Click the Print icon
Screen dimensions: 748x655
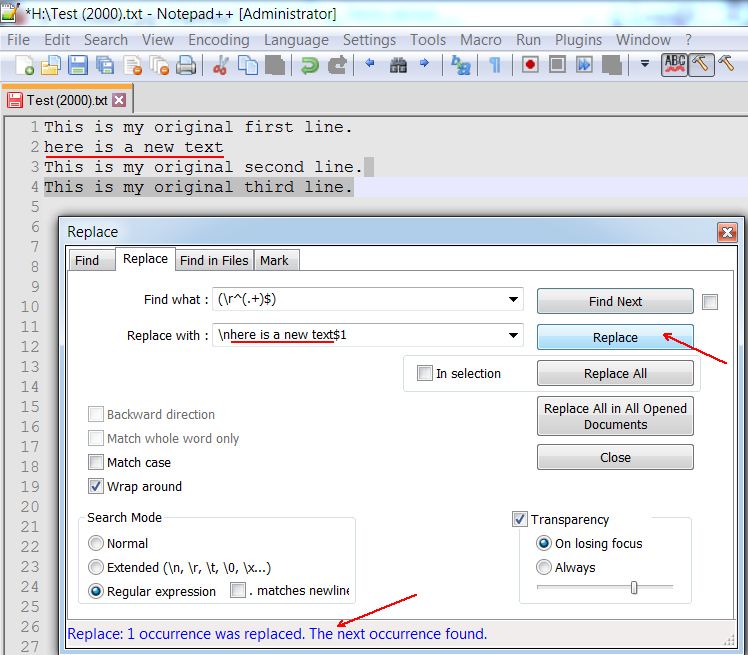[186, 65]
